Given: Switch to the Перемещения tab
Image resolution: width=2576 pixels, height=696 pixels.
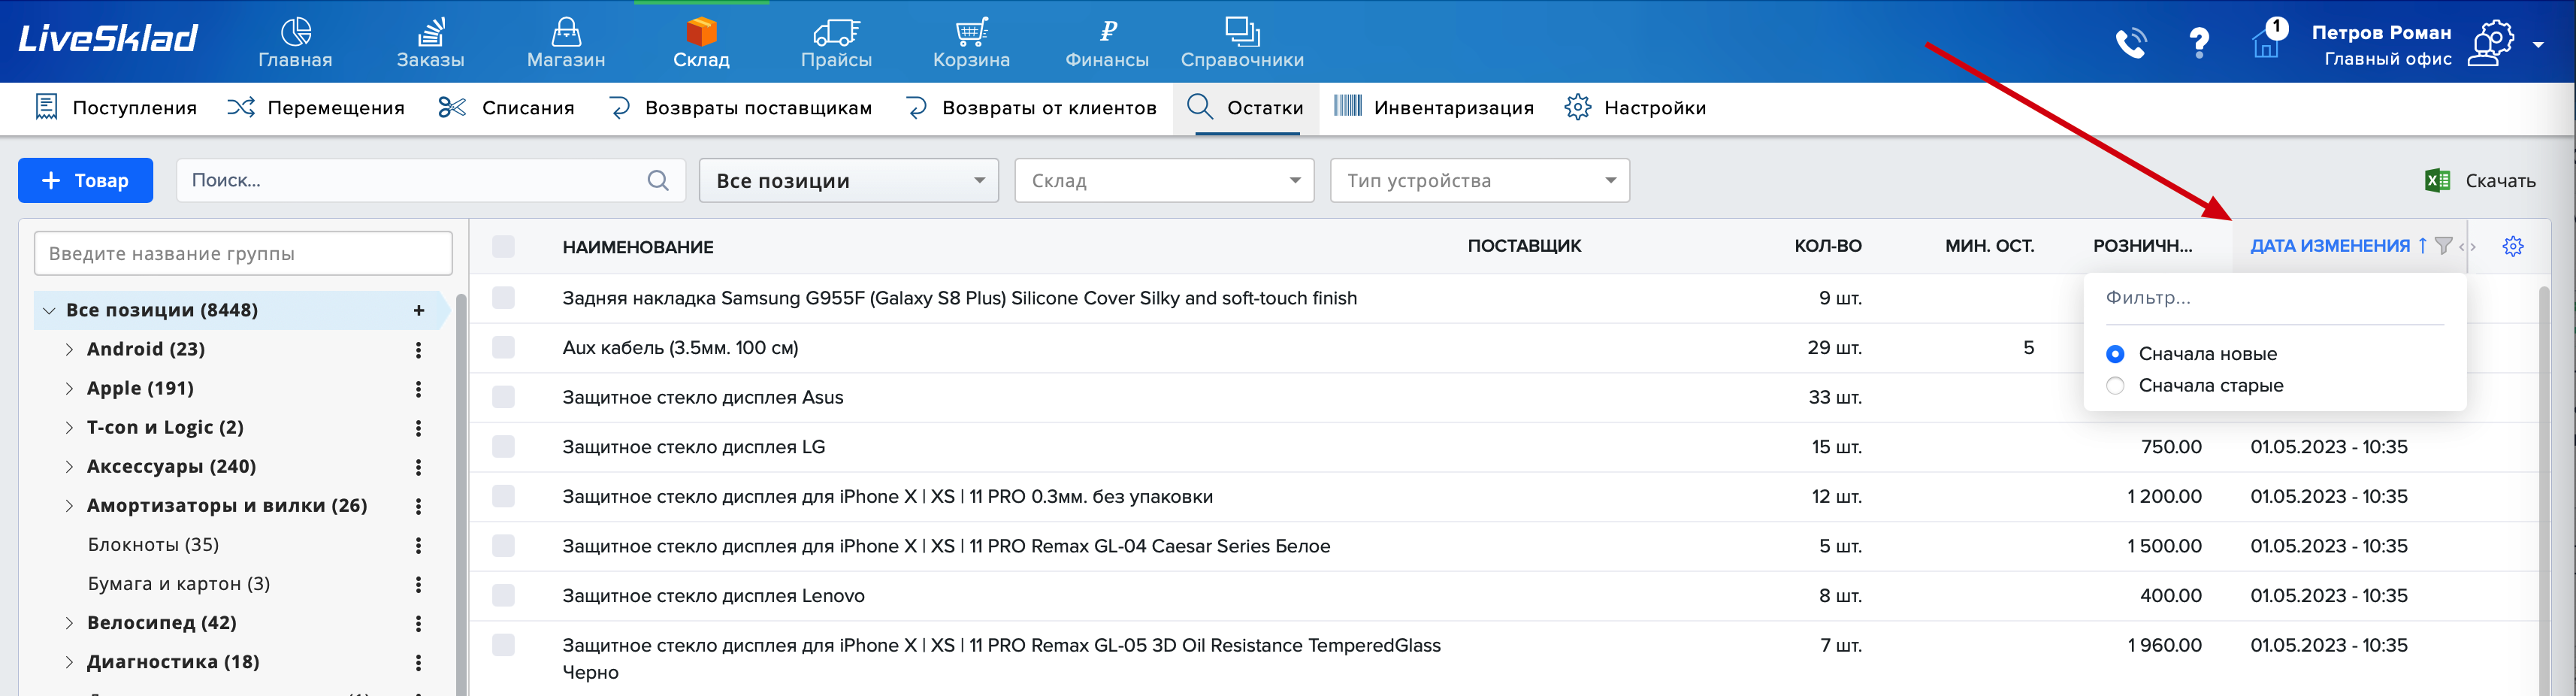Looking at the screenshot, I should 316,108.
